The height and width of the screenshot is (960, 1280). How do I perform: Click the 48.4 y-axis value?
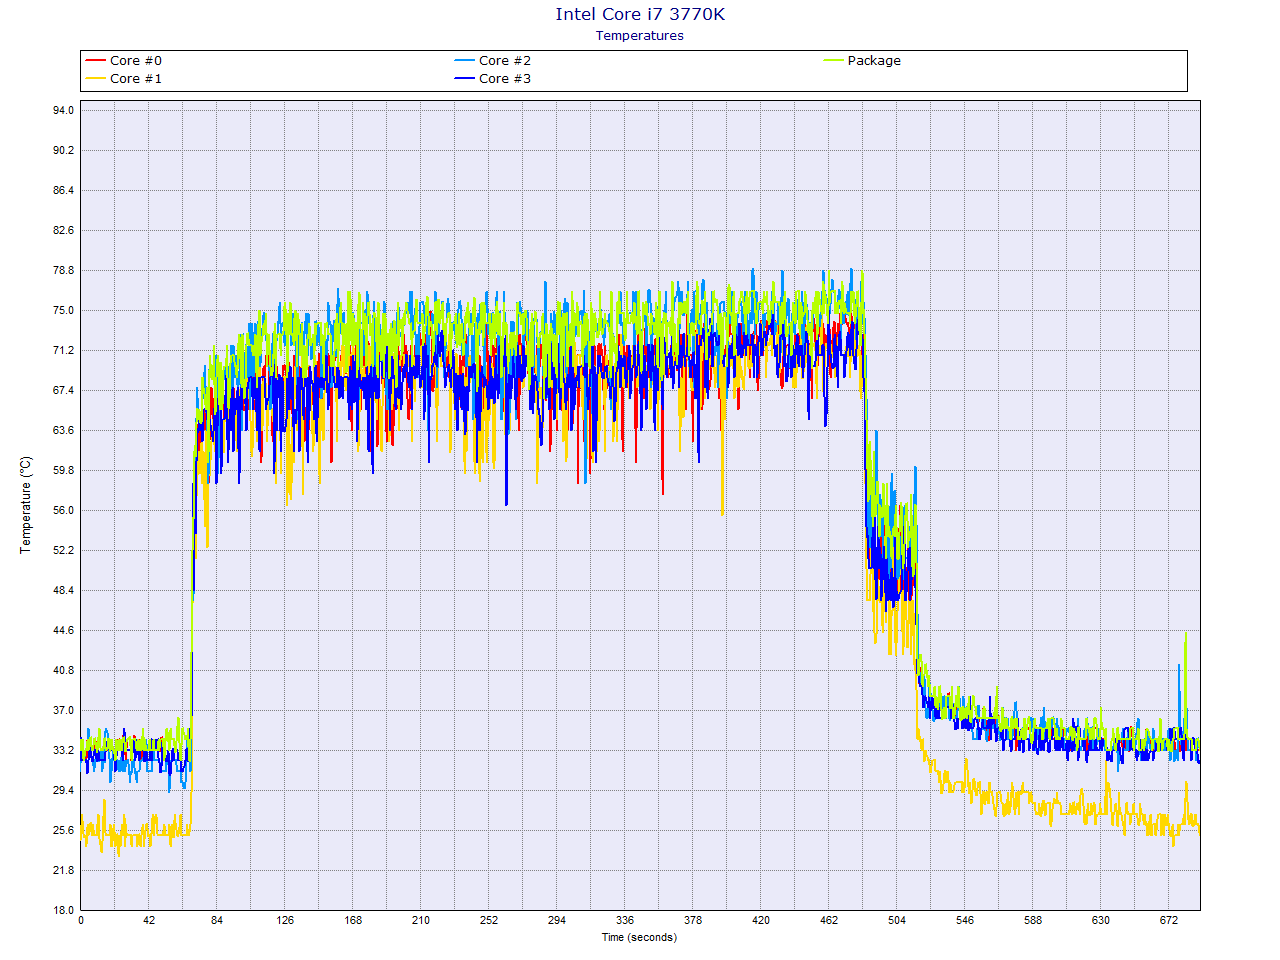pos(63,590)
